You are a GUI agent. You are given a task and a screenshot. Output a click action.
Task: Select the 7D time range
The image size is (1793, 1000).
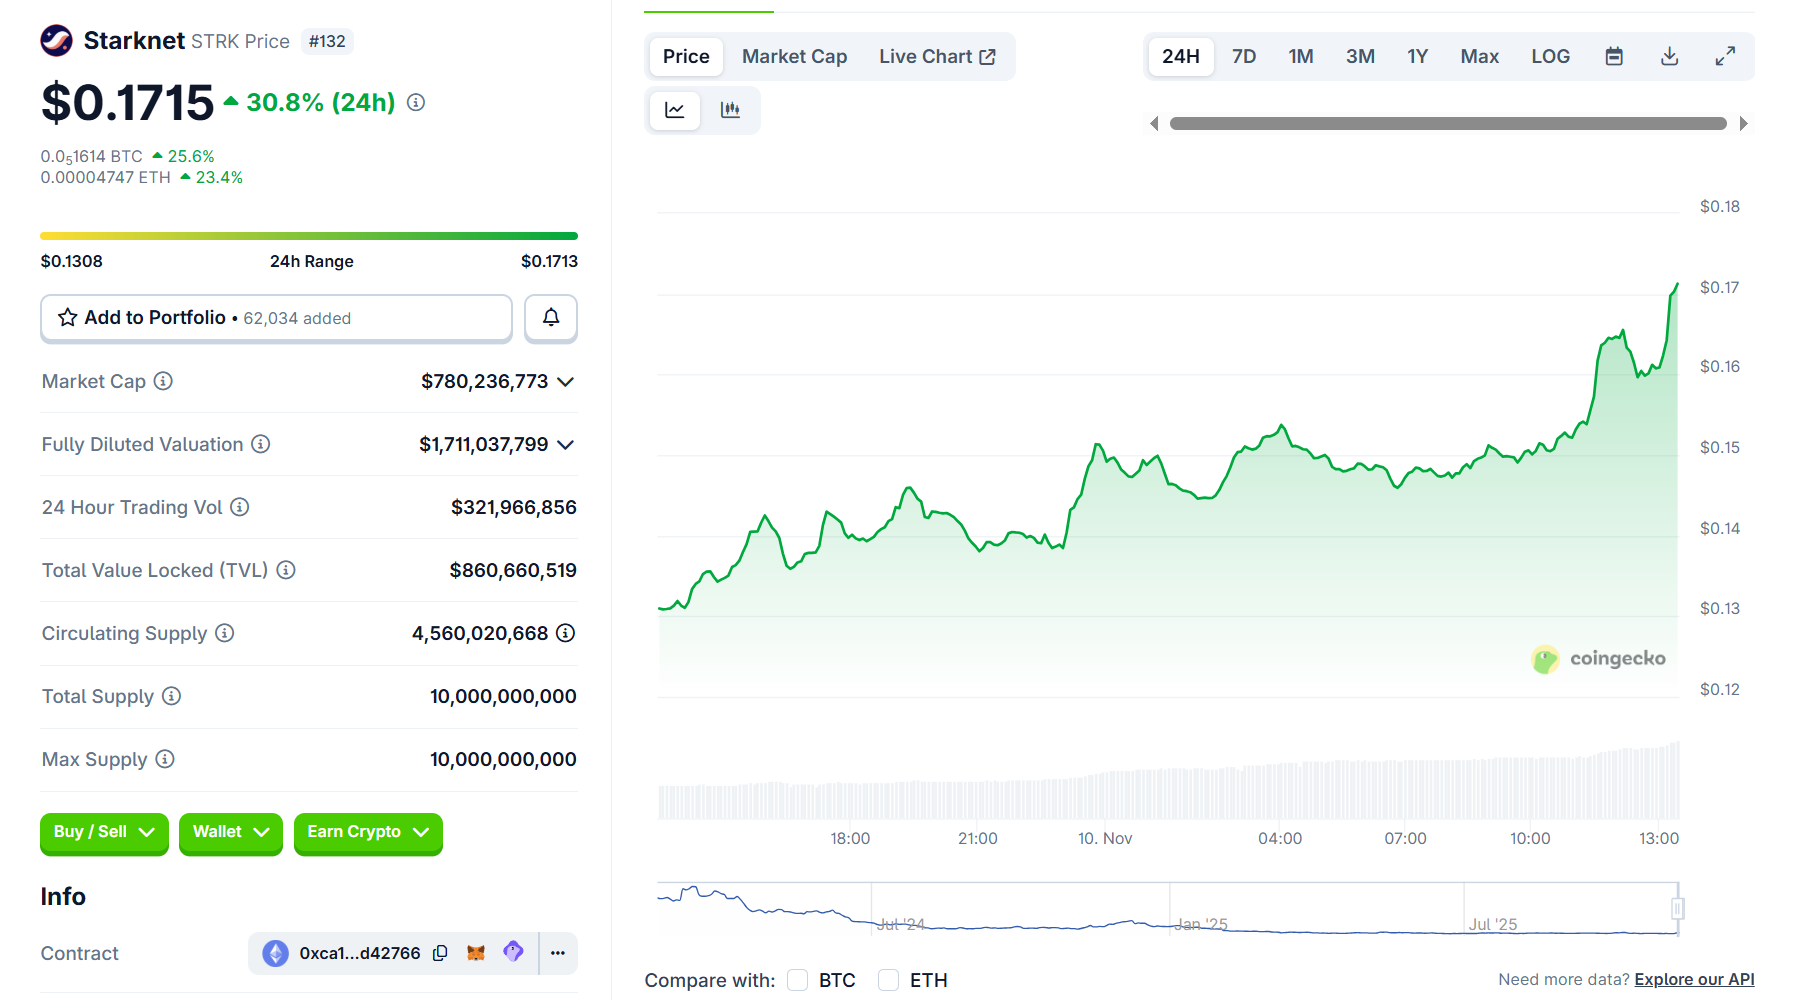pyautogui.click(x=1243, y=57)
